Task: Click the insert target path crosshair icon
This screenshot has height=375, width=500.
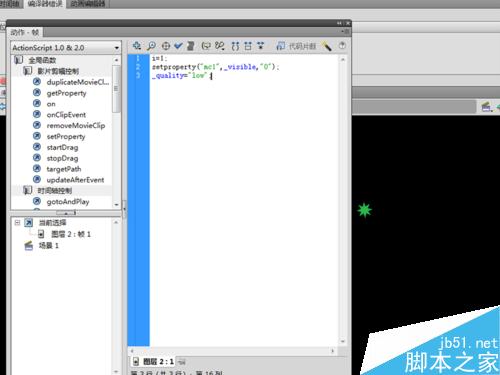Action: [166, 46]
